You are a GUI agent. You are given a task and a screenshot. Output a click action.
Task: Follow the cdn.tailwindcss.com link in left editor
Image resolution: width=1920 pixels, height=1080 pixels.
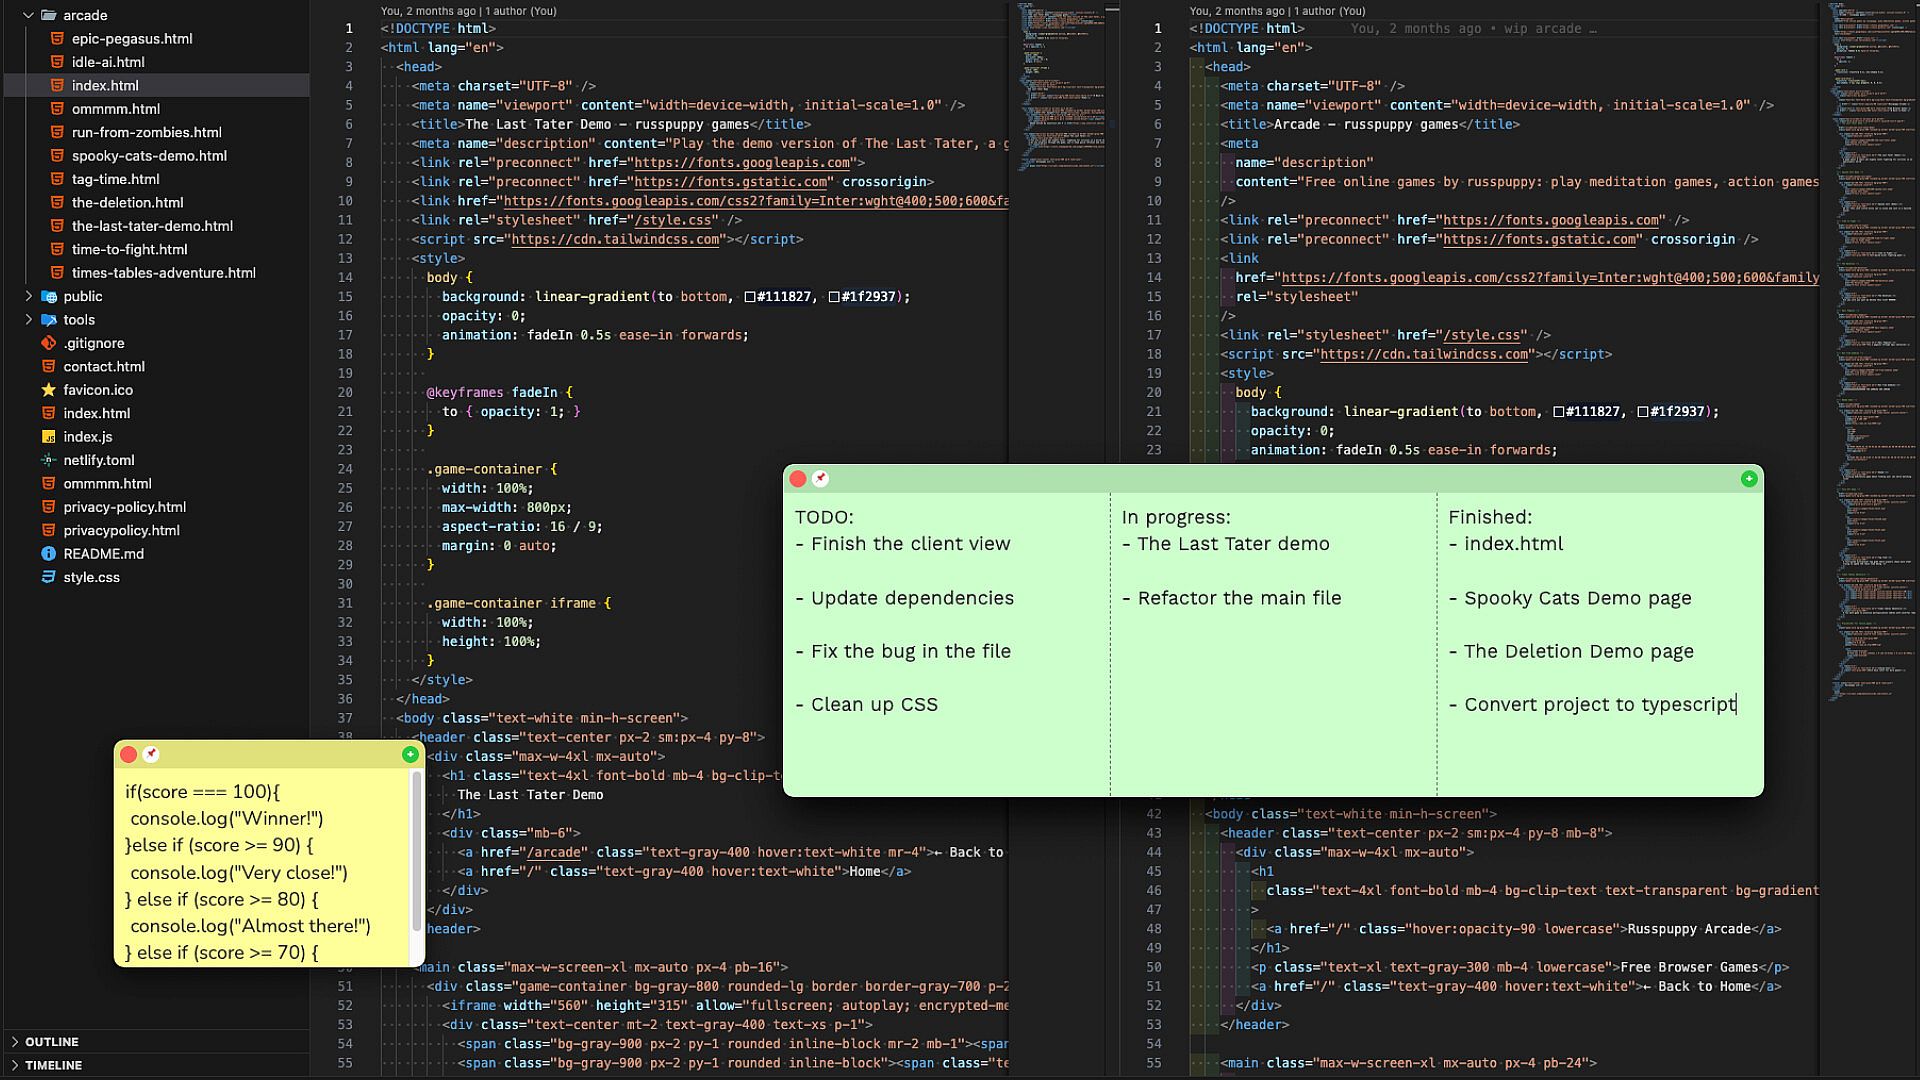pos(615,239)
